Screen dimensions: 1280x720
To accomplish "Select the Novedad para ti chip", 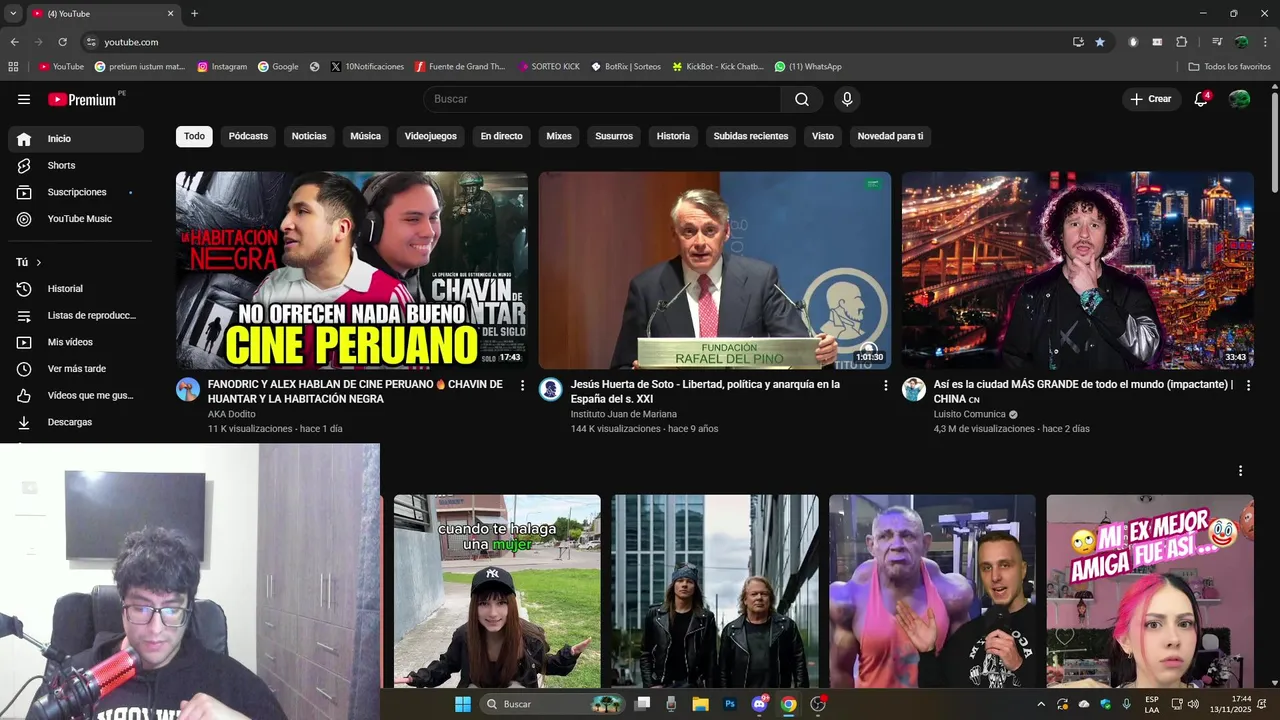I will click(890, 136).
